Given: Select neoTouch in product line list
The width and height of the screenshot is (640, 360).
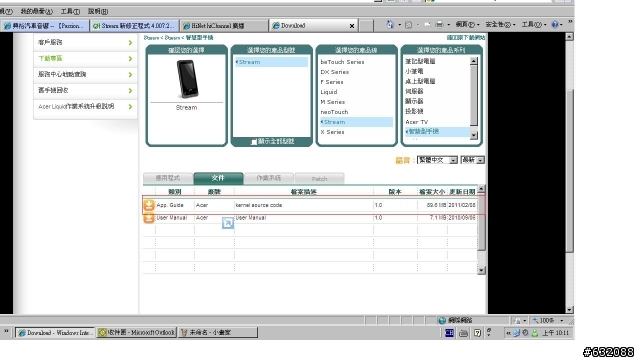Looking at the screenshot, I should click(334, 112).
